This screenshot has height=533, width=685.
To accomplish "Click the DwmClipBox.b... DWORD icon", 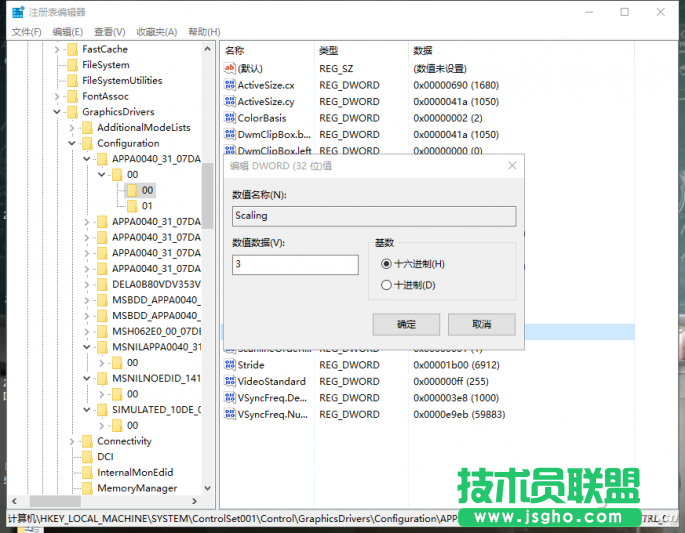I will 229,134.
